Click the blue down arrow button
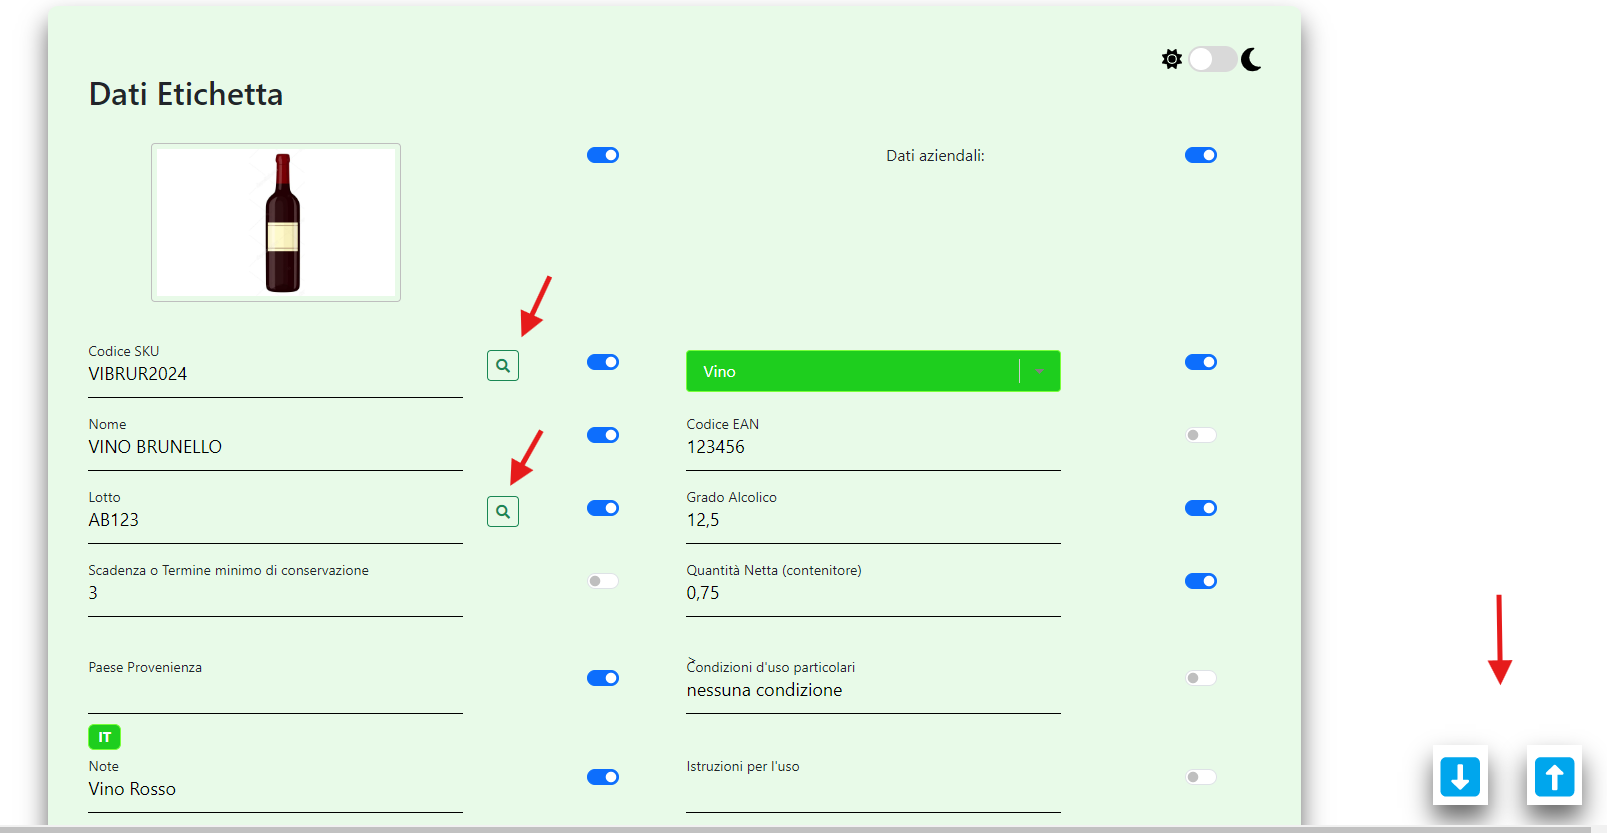 (x=1460, y=776)
